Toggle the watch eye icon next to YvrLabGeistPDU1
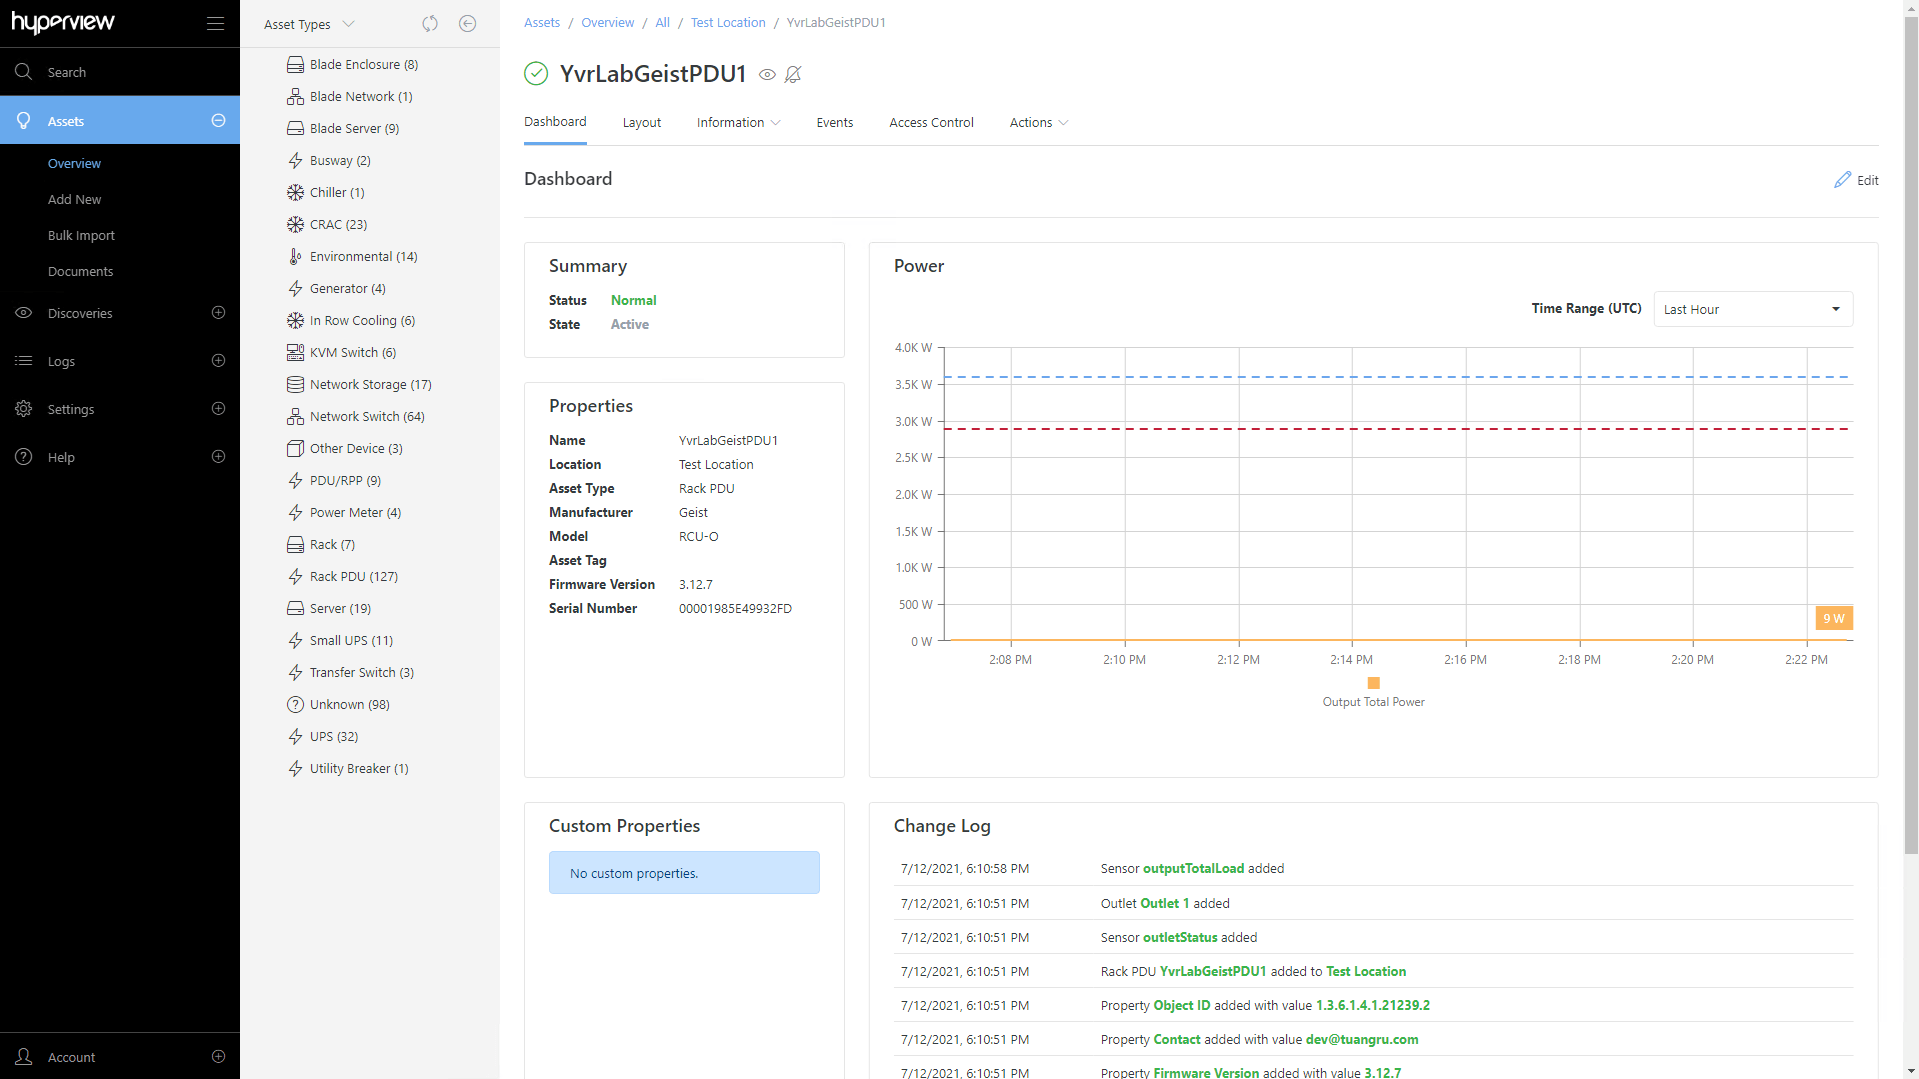This screenshot has height=1079, width=1919. (x=767, y=74)
